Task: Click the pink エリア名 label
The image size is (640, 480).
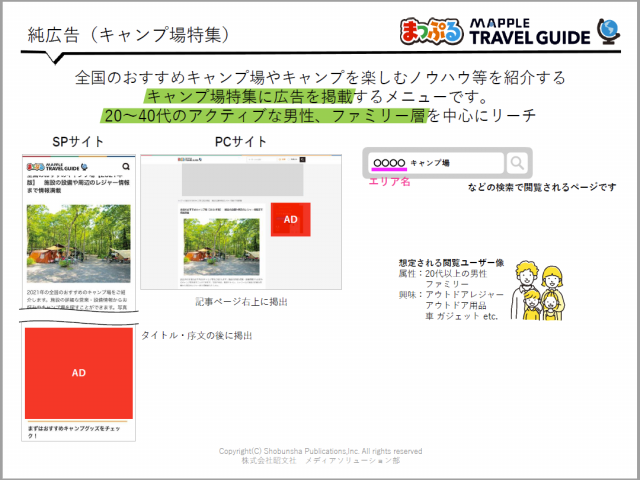Action: [x=390, y=181]
